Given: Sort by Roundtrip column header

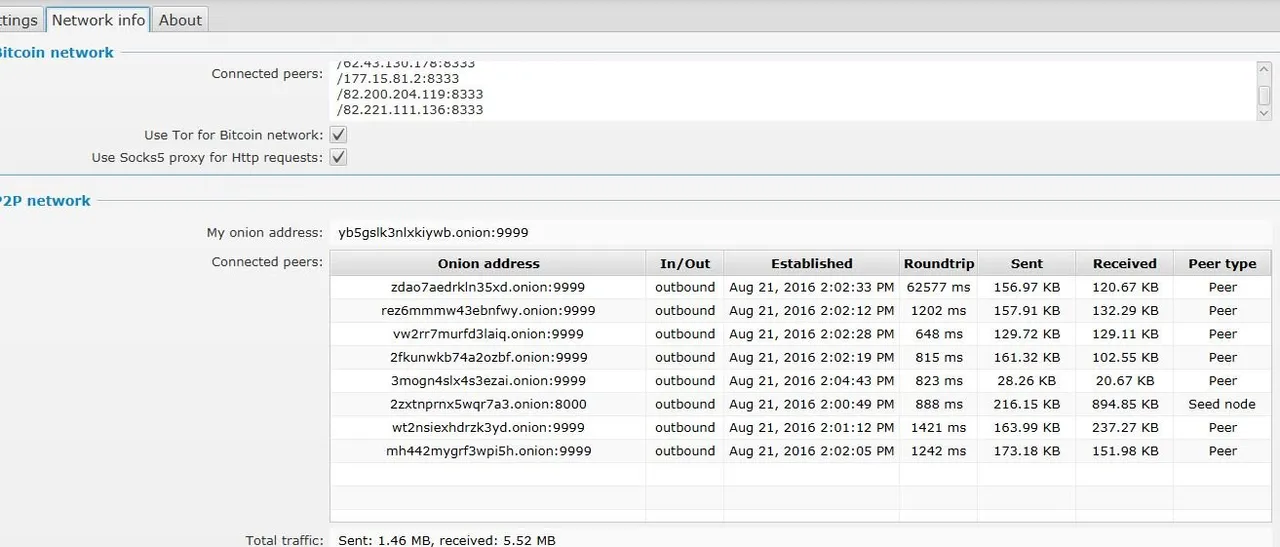Looking at the screenshot, I should [938, 264].
